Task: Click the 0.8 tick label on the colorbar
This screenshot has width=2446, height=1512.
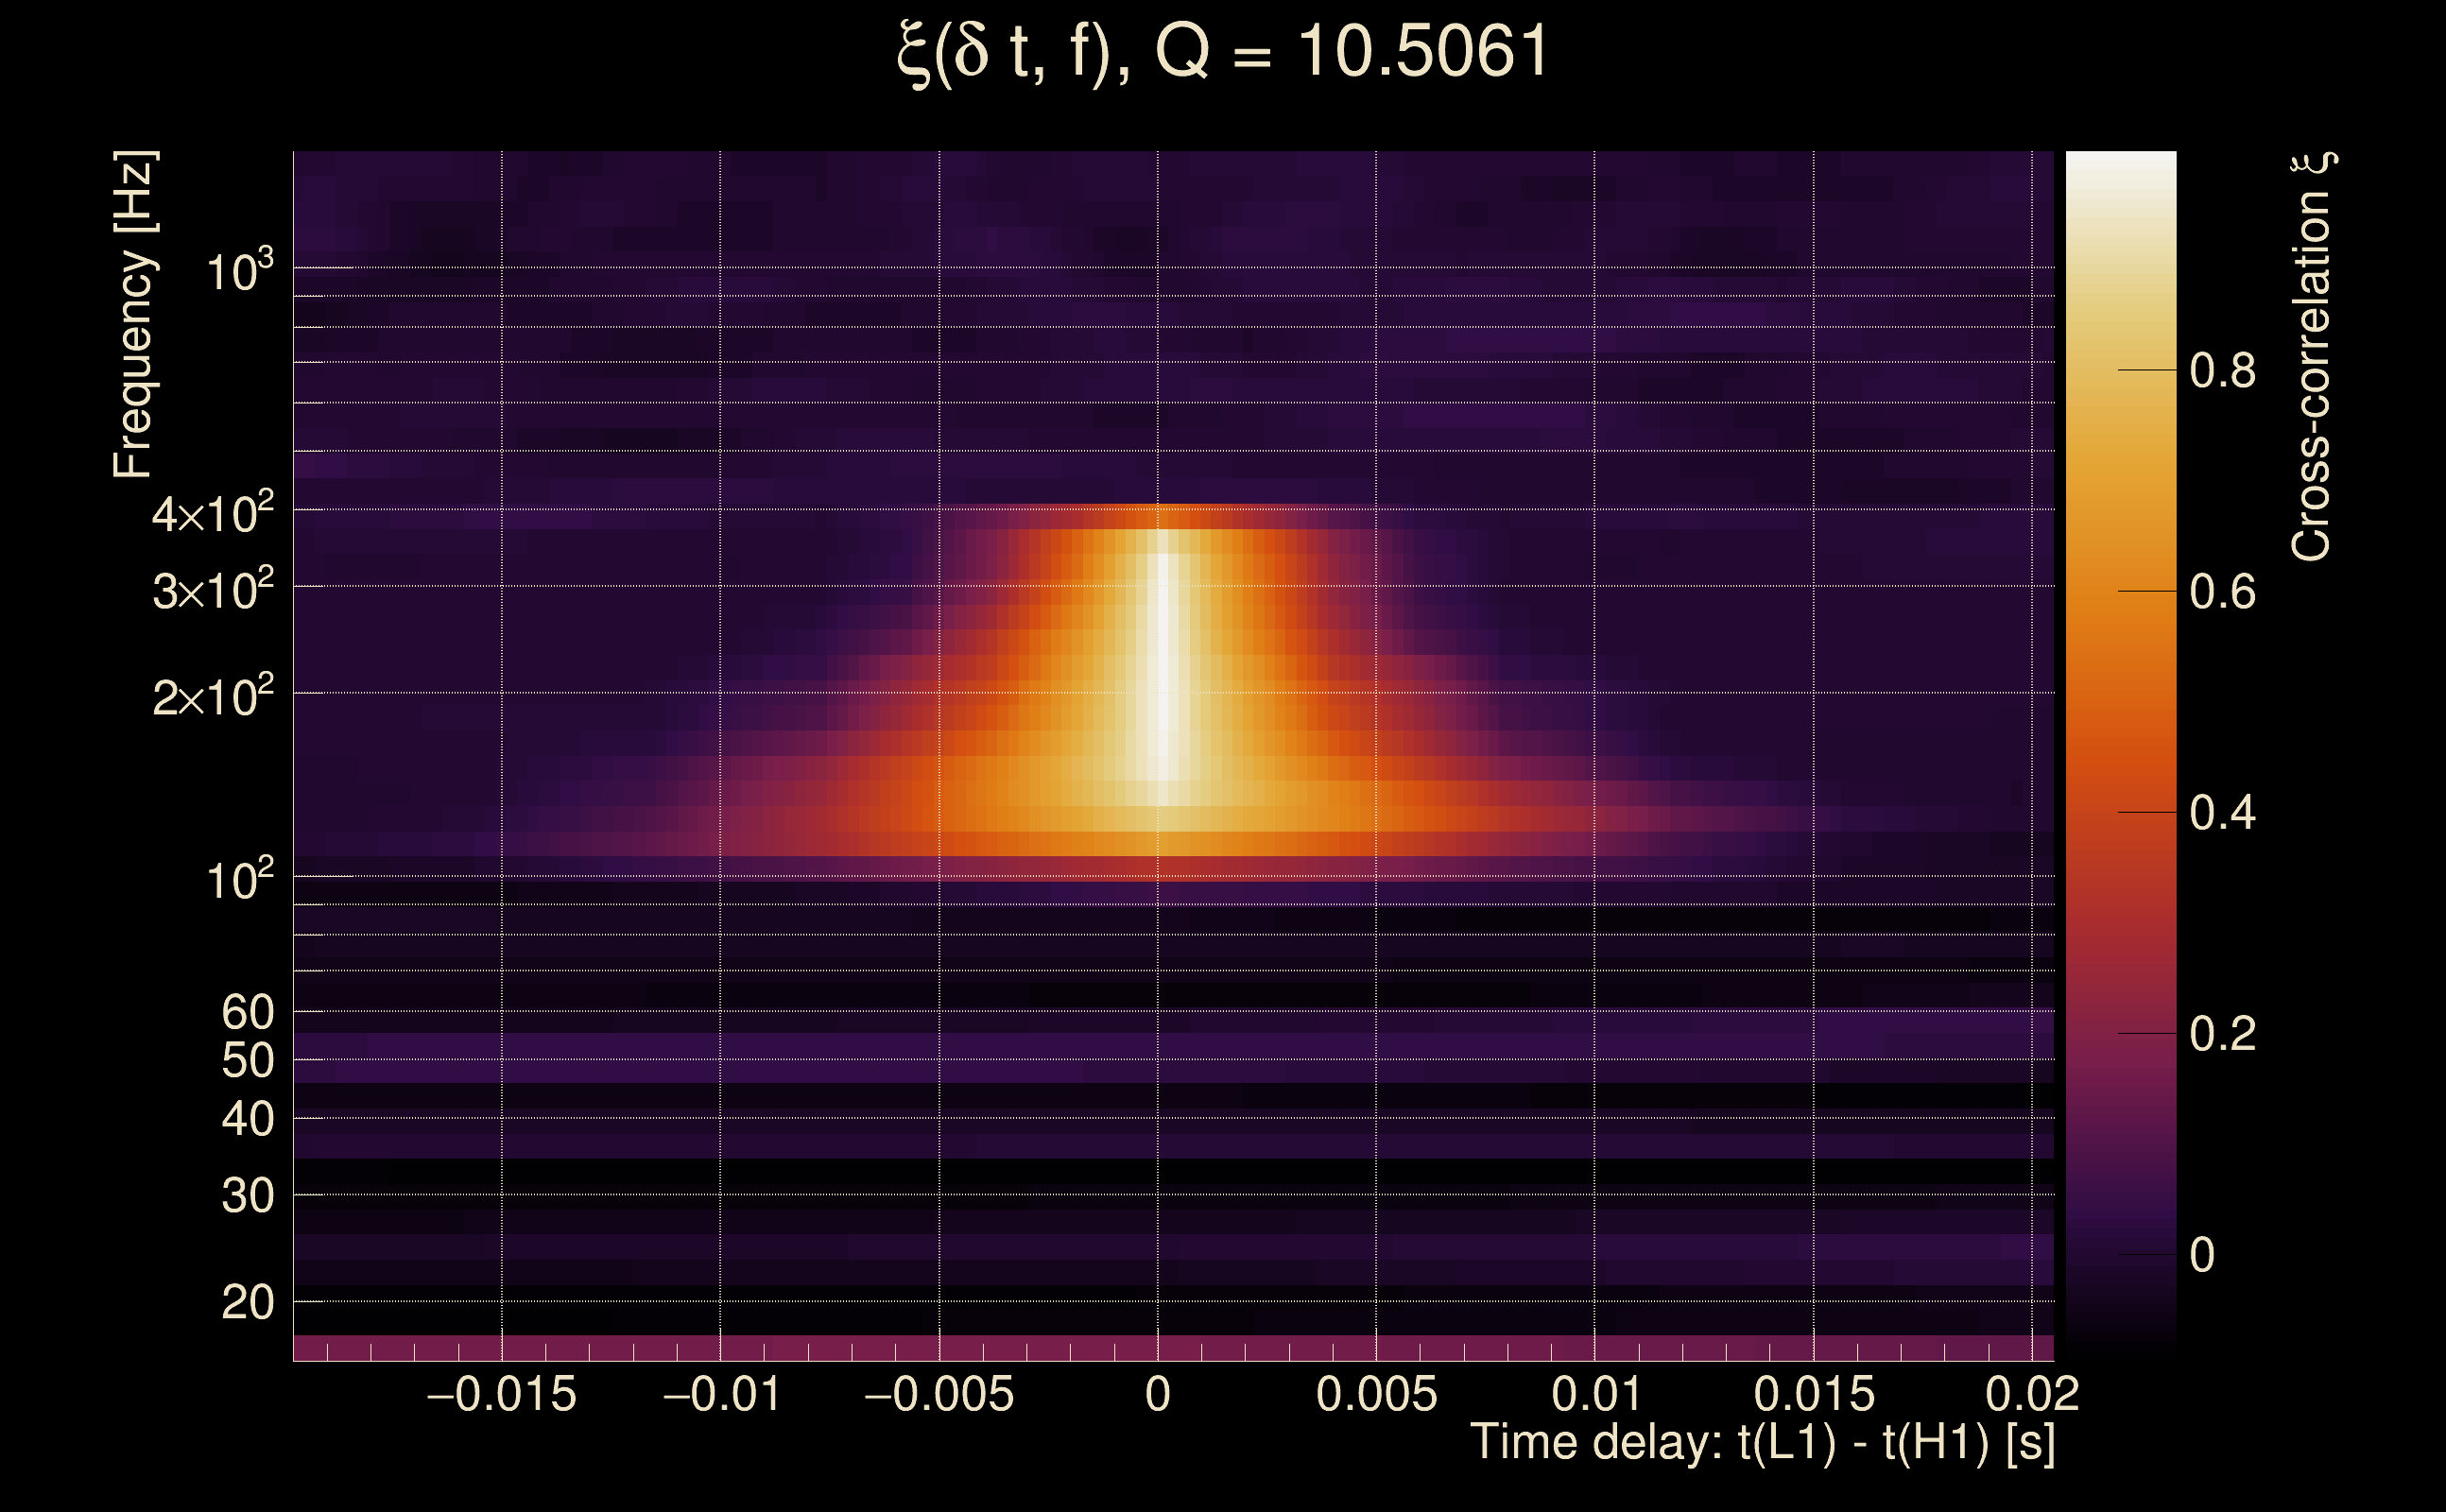Action: [2222, 371]
